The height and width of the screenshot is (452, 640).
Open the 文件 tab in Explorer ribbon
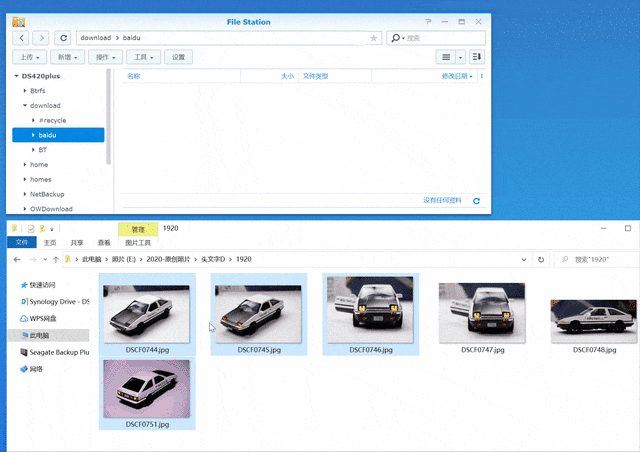pos(22,243)
